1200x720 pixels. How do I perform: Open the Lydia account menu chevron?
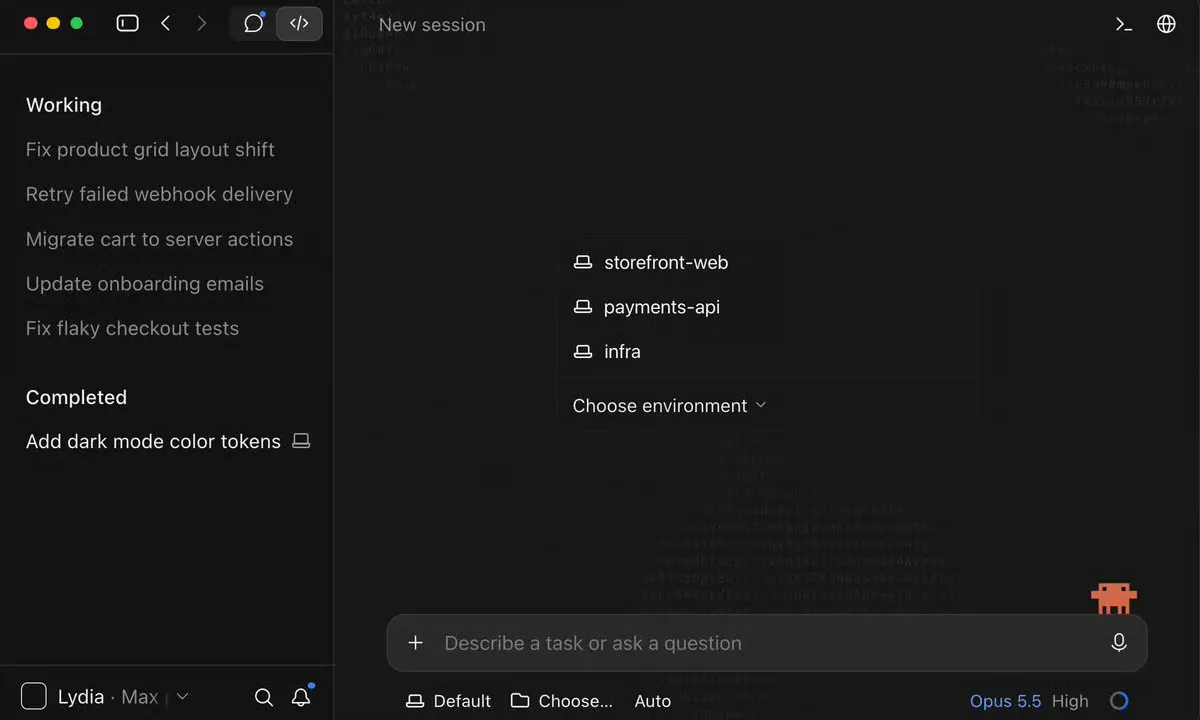pyautogui.click(x=182, y=697)
